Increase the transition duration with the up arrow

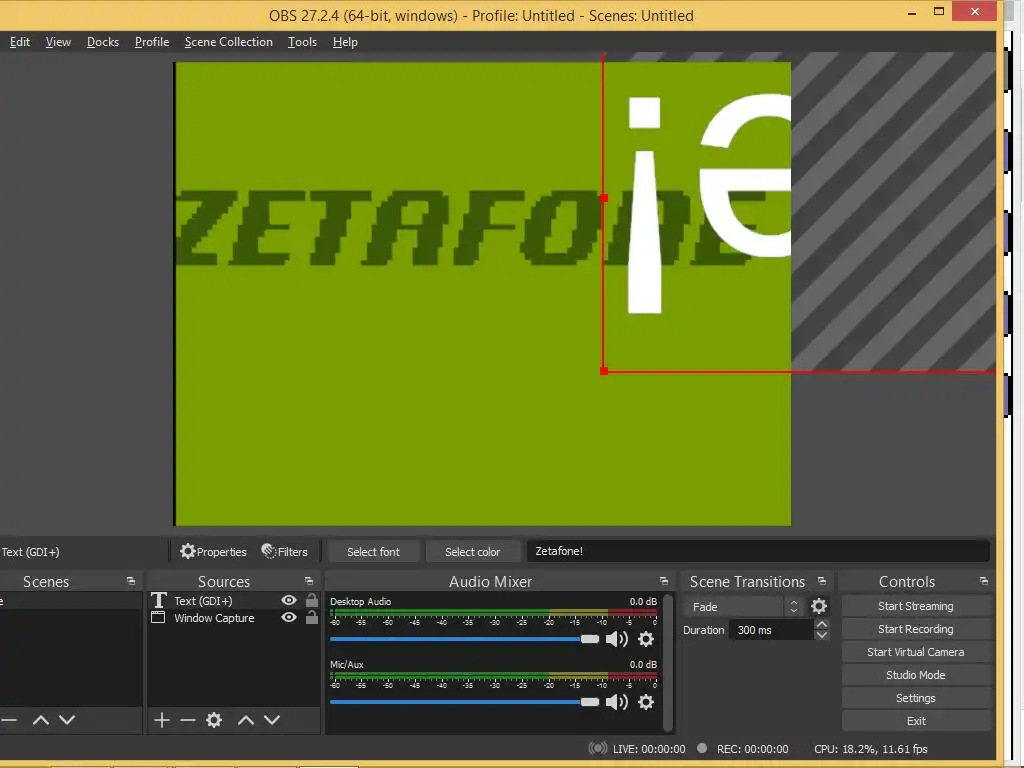(822, 624)
